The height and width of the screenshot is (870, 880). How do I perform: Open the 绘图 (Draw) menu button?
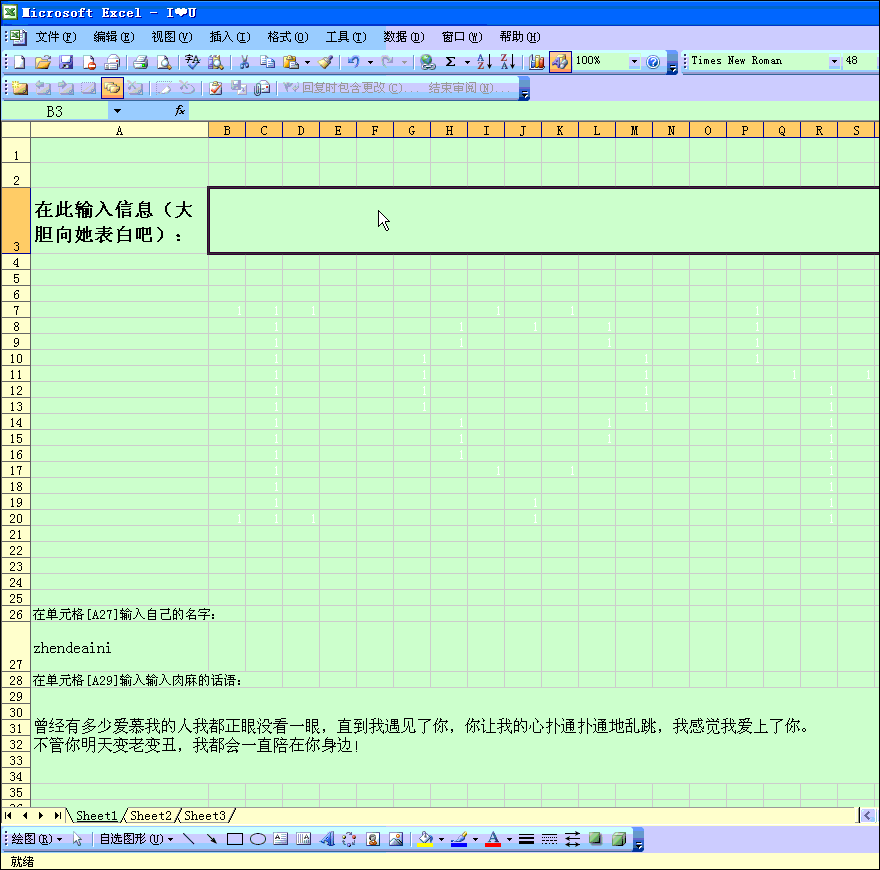coord(36,839)
